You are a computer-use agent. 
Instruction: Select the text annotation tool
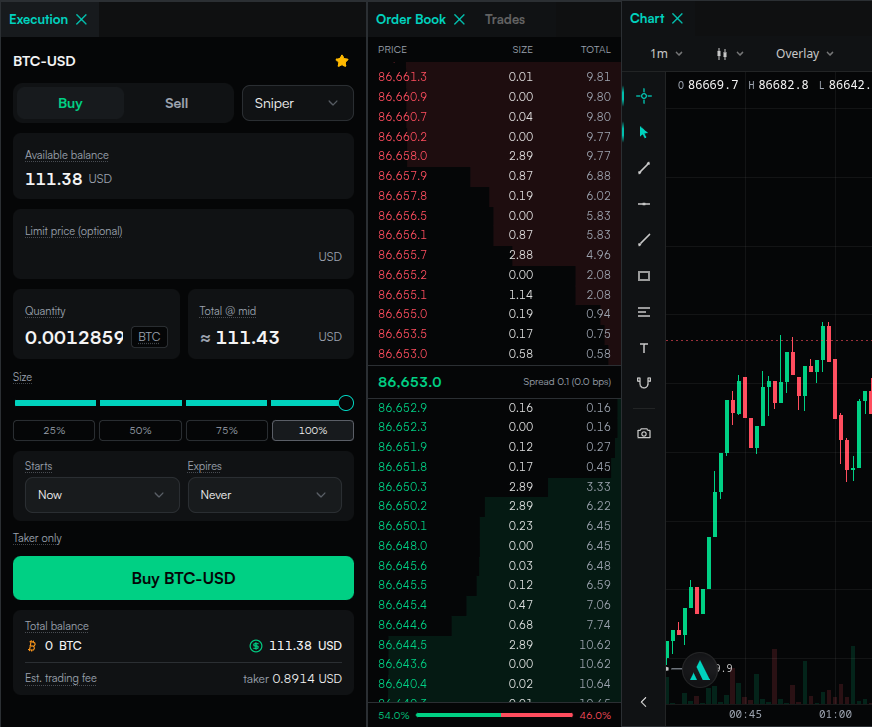pos(643,348)
